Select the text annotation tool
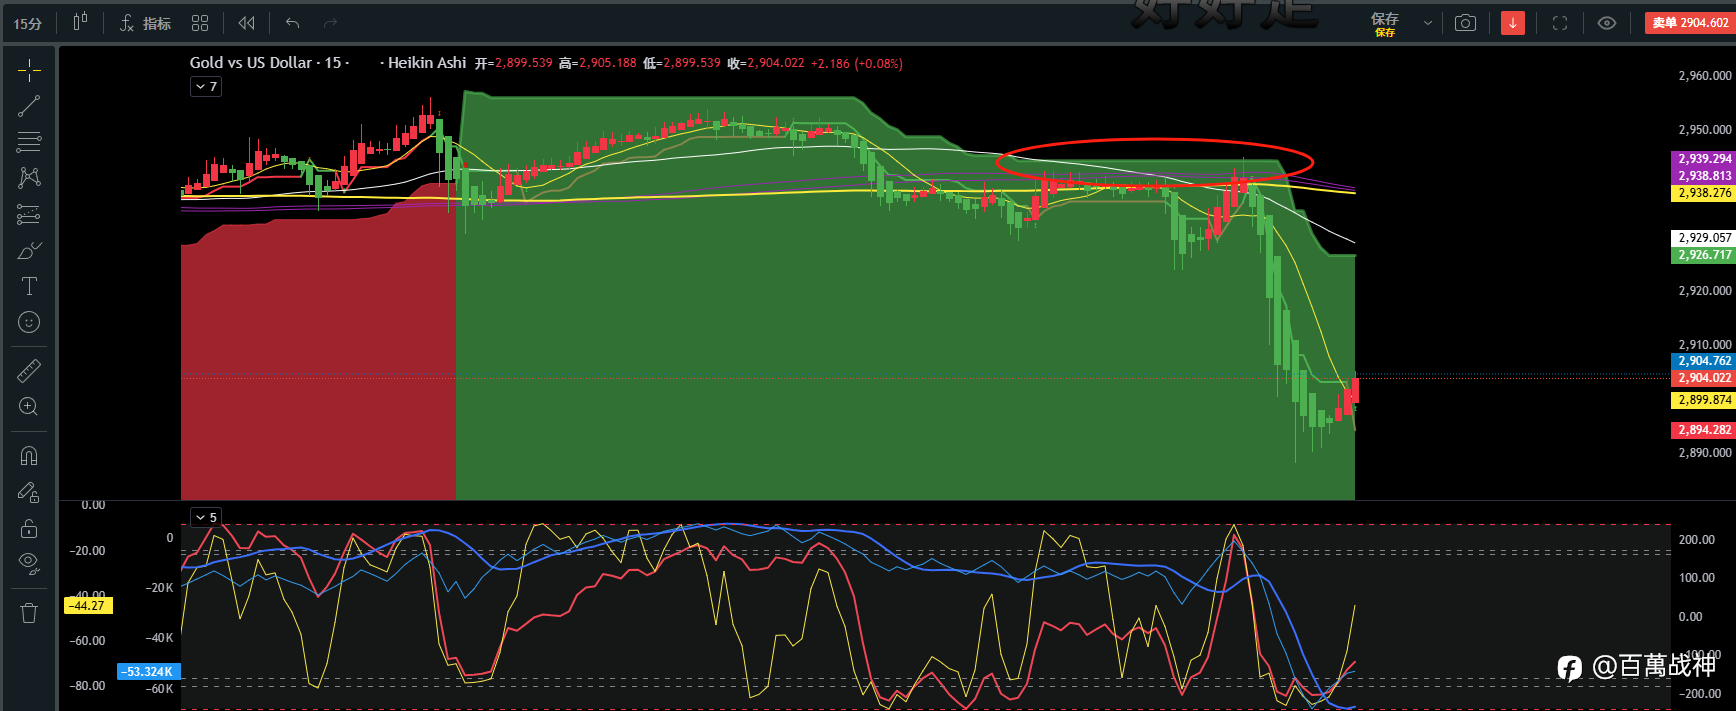This screenshot has width=1736, height=711. tap(29, 286)
